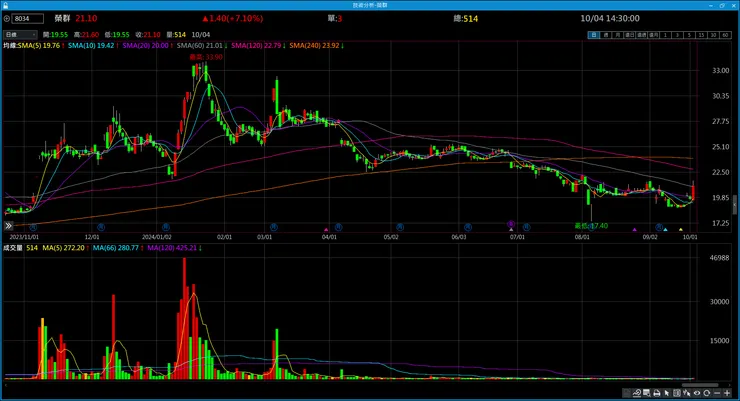The image size is (740, 401).
Task: Click the circled plus icon beside stock code
Action: click(8, 18)
